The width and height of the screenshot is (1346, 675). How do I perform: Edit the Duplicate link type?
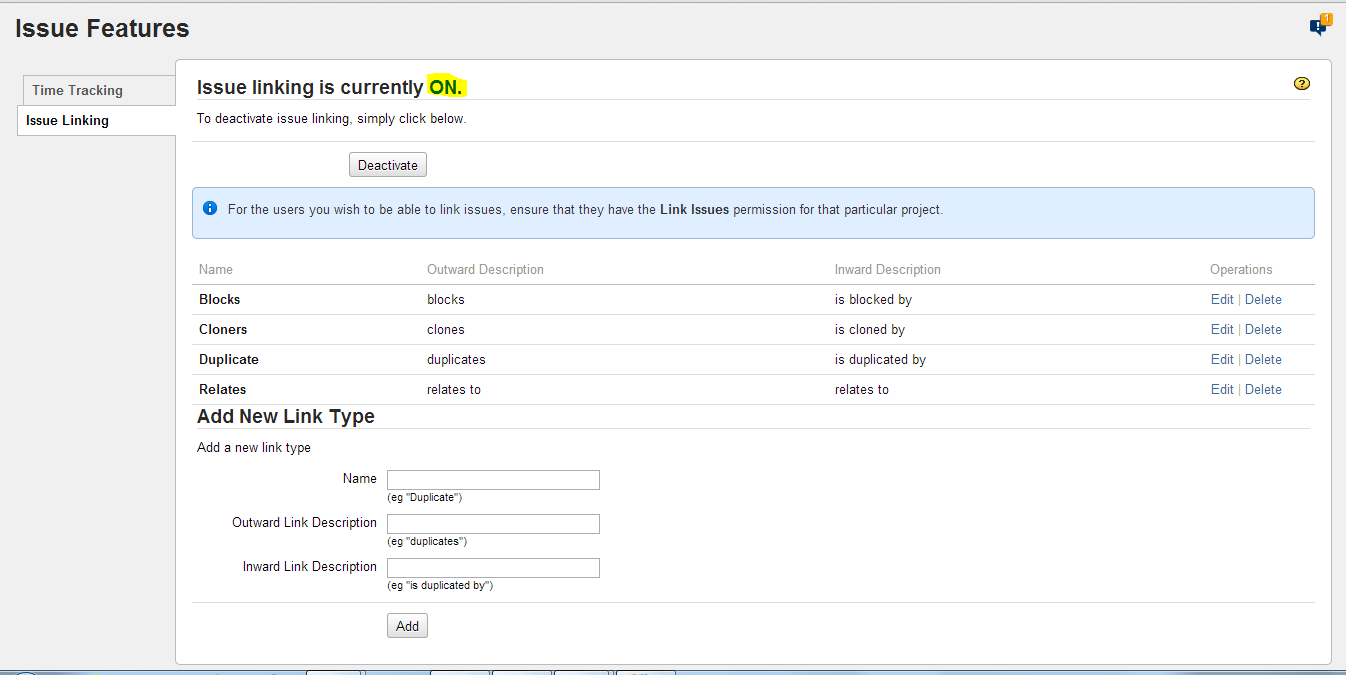point(1222,359)
